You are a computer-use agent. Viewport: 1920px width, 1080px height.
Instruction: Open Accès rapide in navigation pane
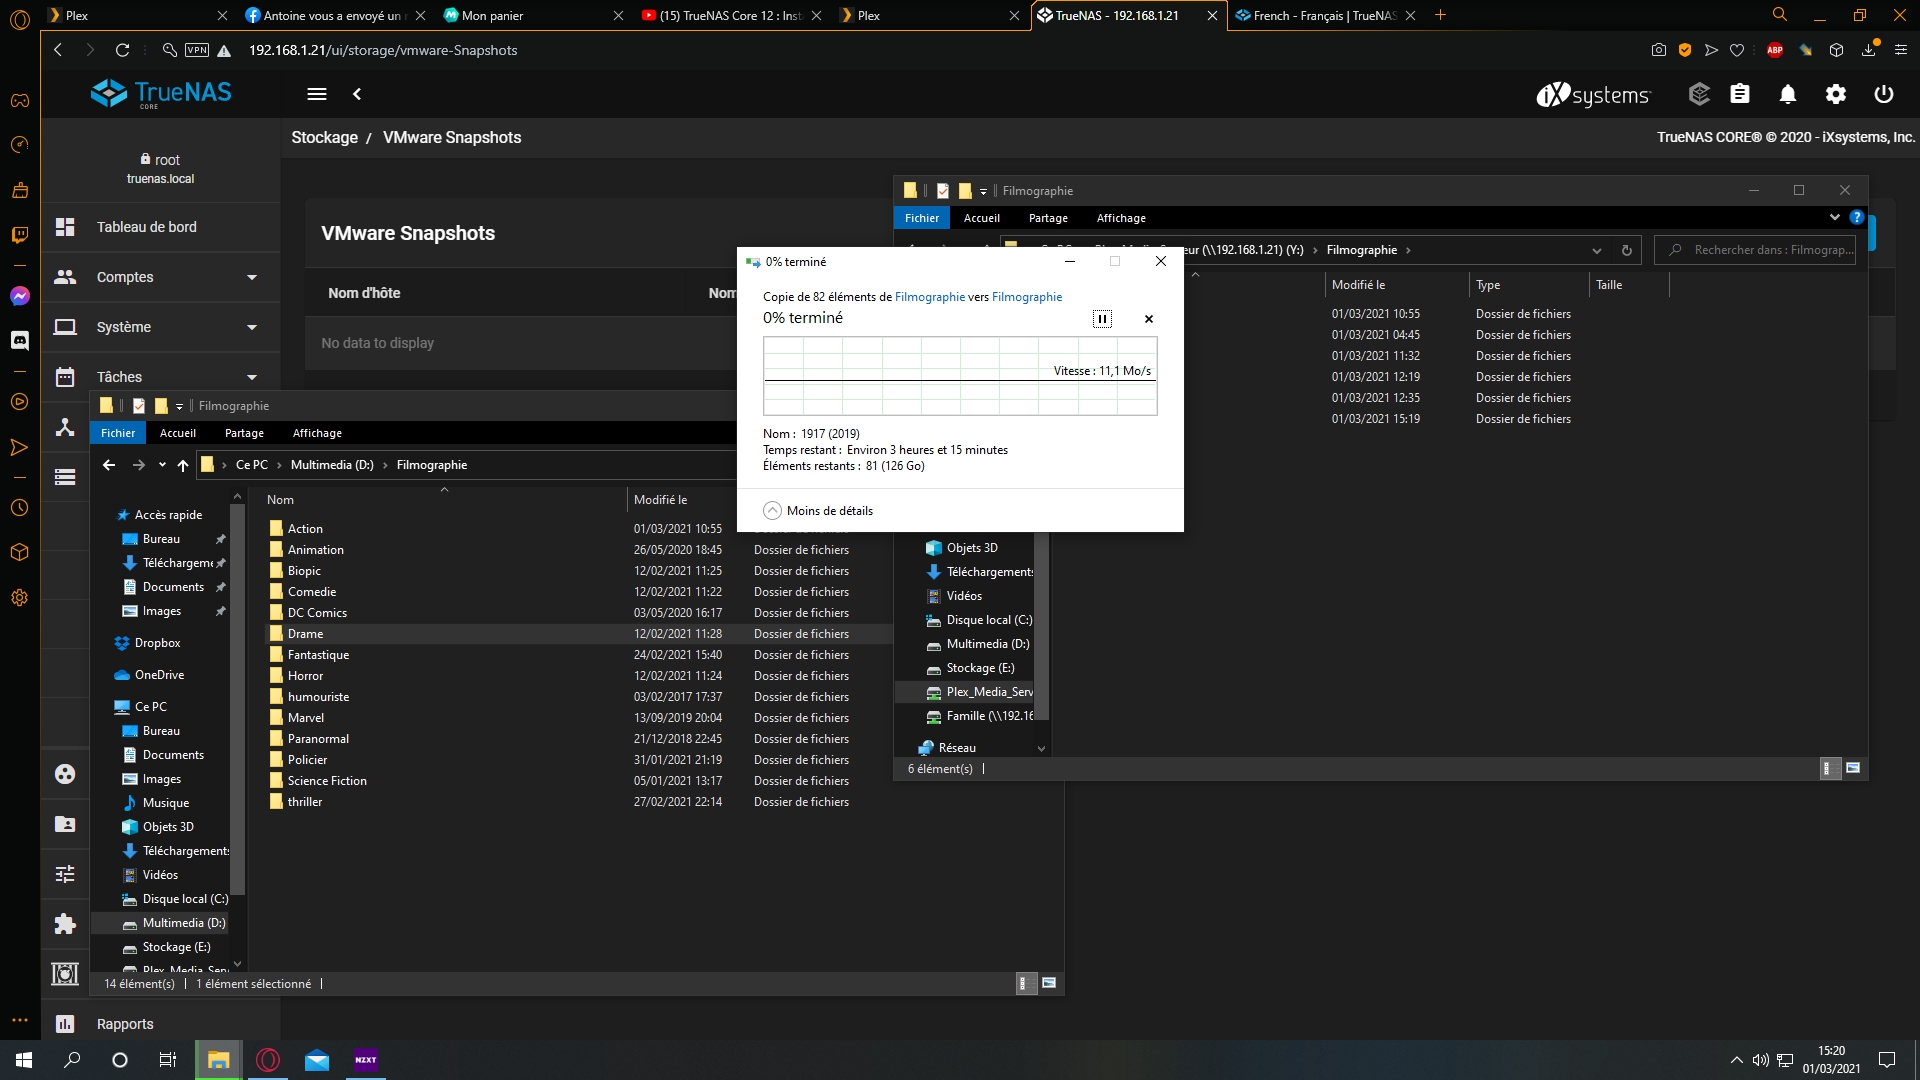pos(168,515)
